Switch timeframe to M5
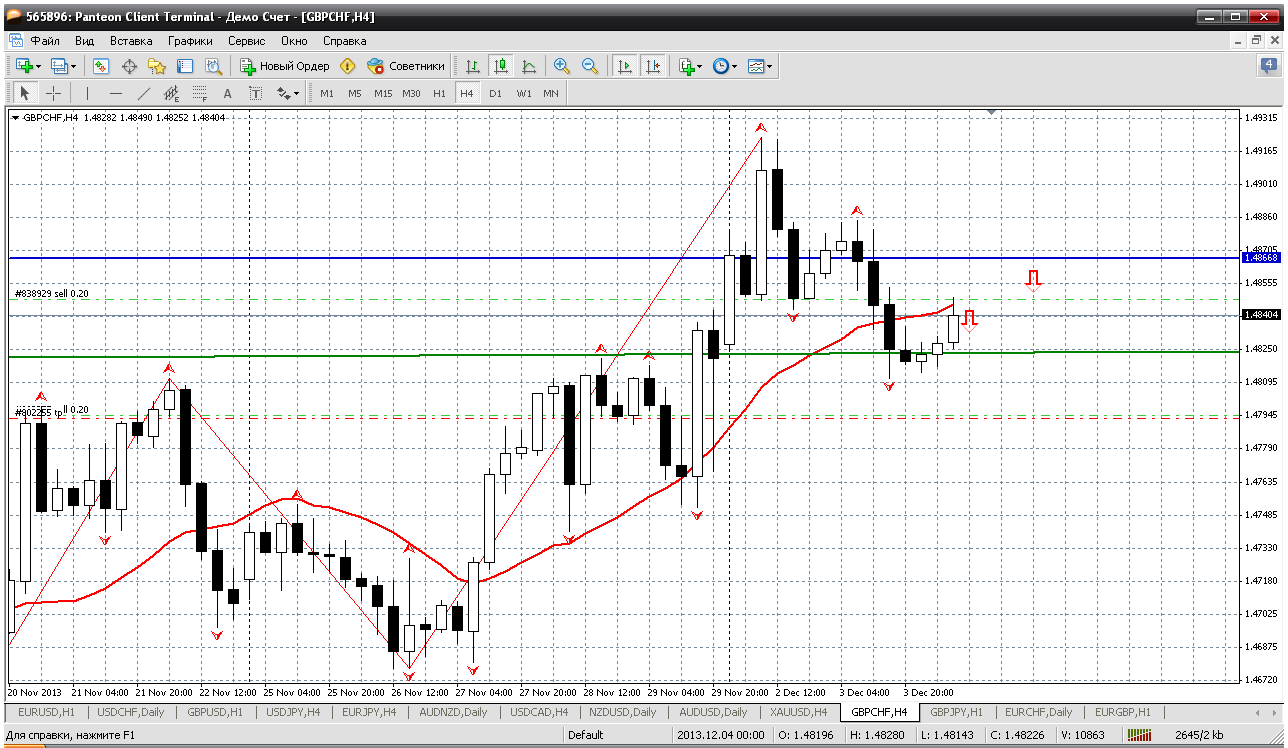 (355, 93)
